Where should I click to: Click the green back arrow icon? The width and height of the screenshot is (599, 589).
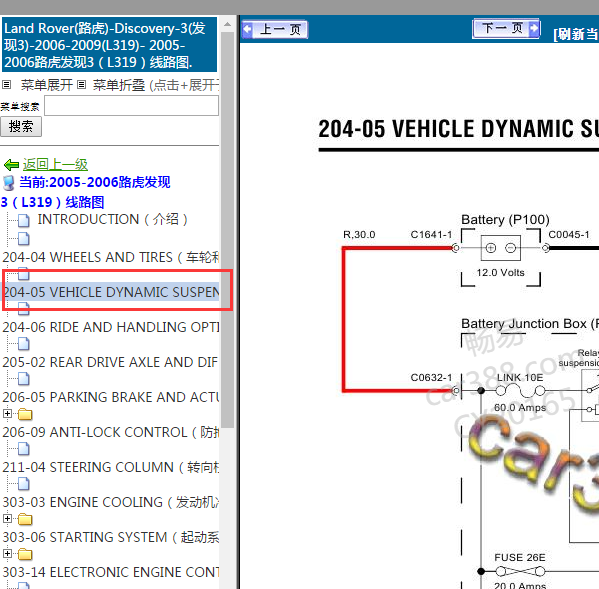(x=11, y=165)
